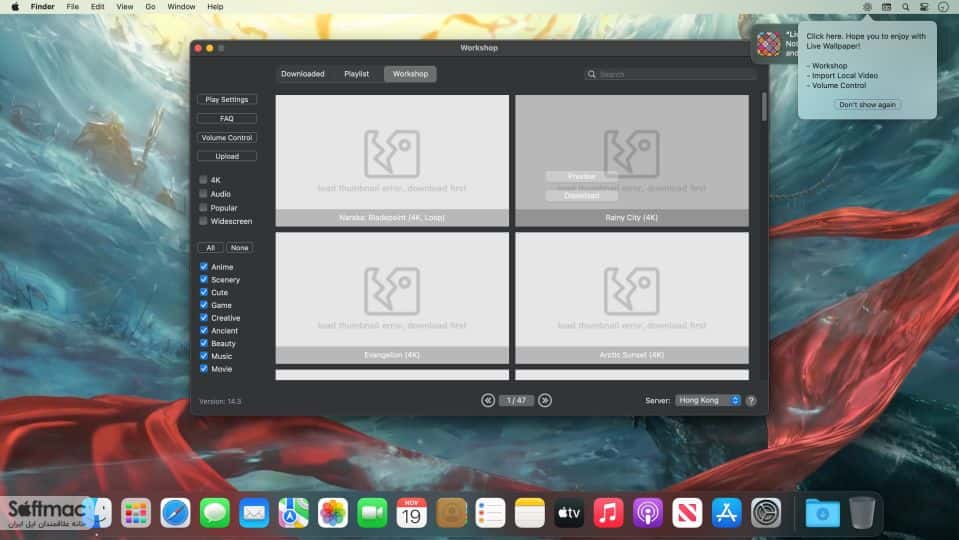Uncheck the Music category

tap(204, 356)
